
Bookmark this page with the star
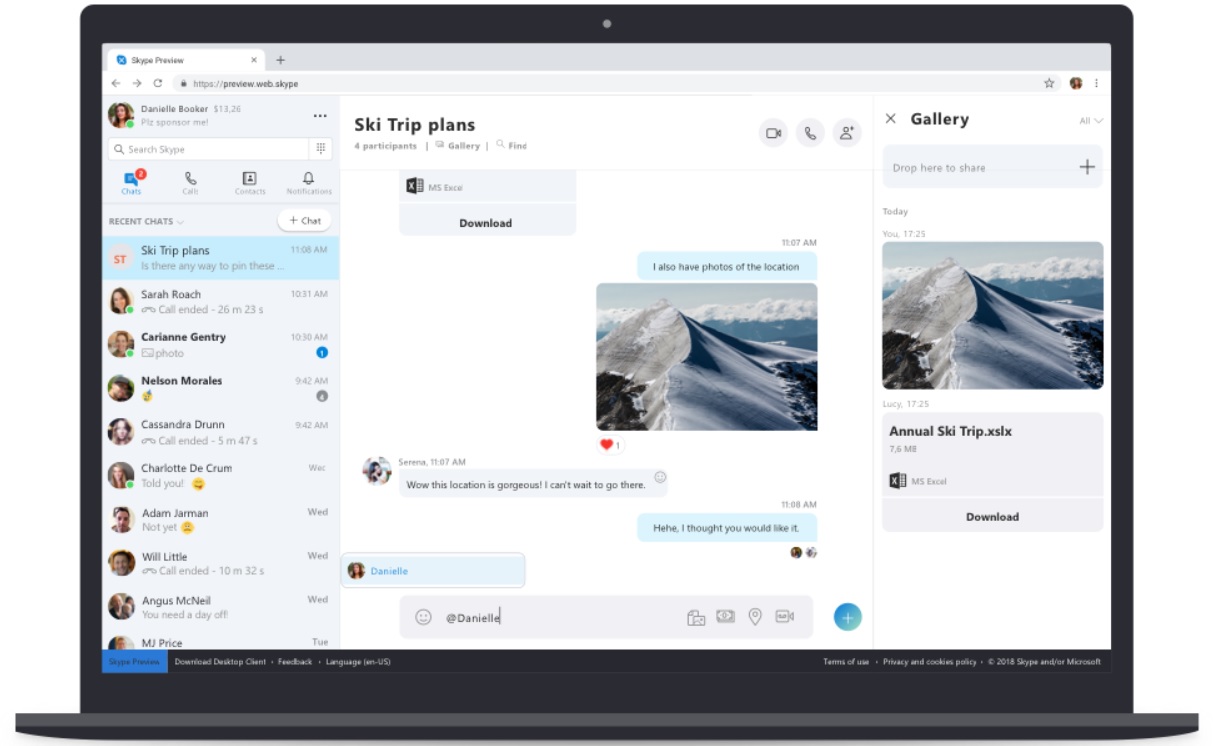[x=1049, y=84]
